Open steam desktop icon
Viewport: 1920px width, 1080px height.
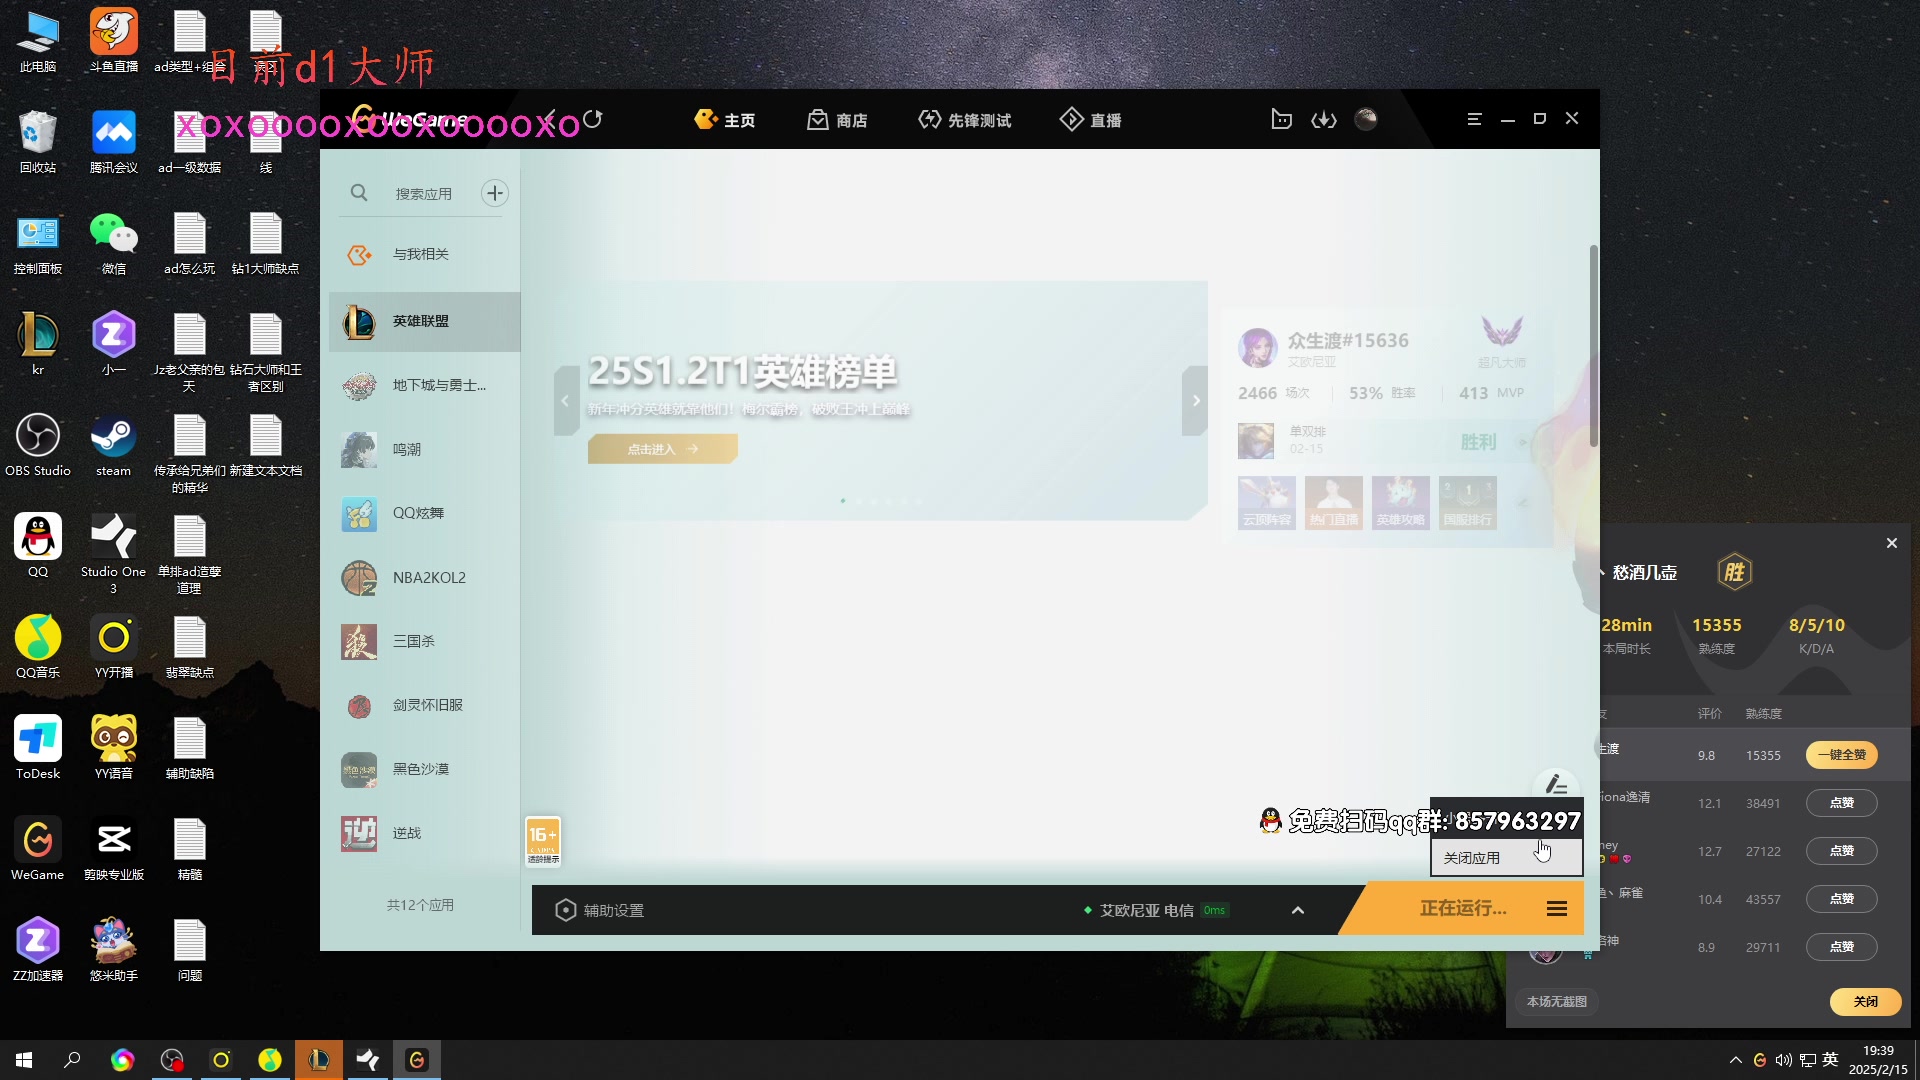tap(114, 445)
